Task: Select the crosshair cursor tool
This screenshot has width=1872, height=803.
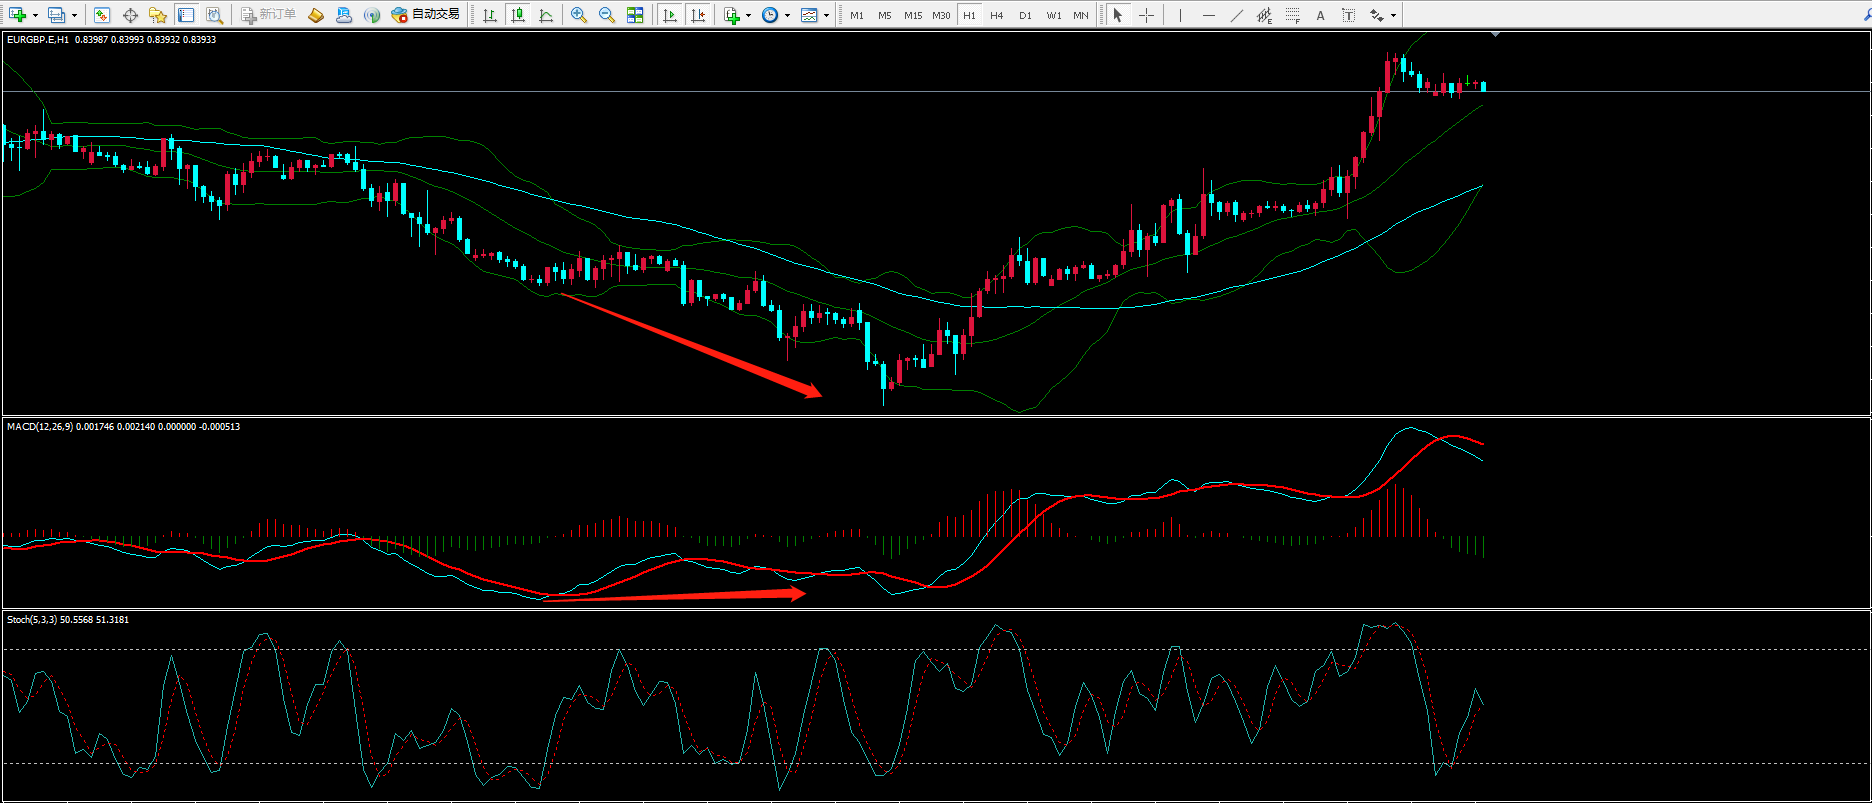Action: point(1146,15)
